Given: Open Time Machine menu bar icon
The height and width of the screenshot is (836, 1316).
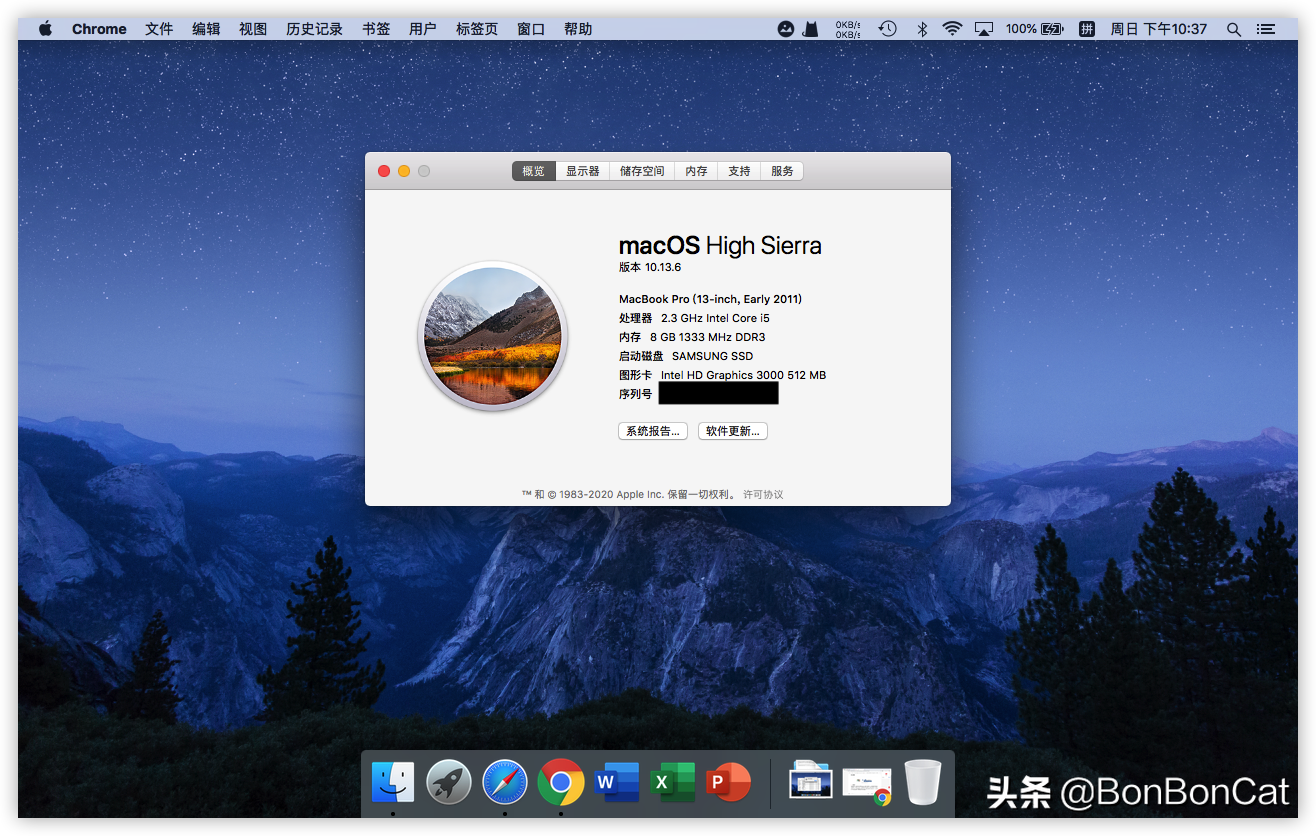Looking at the screenshot, I should 888,29.
